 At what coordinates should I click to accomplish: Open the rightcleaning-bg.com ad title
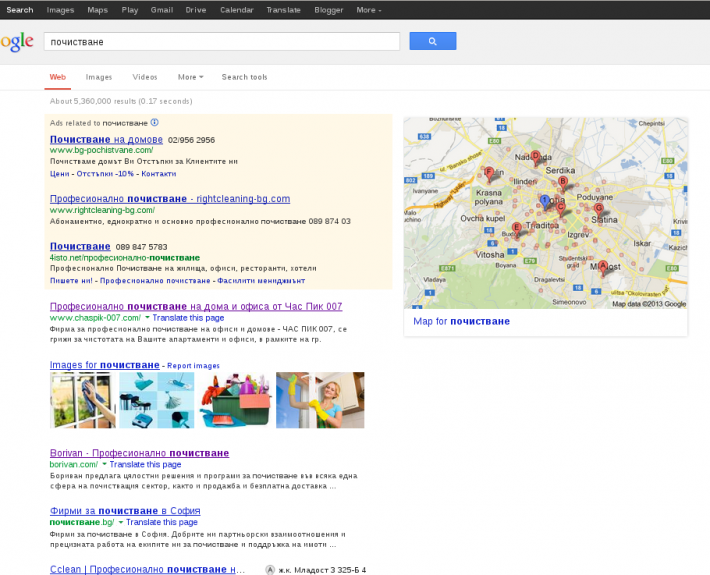click(x=170, y=199)
